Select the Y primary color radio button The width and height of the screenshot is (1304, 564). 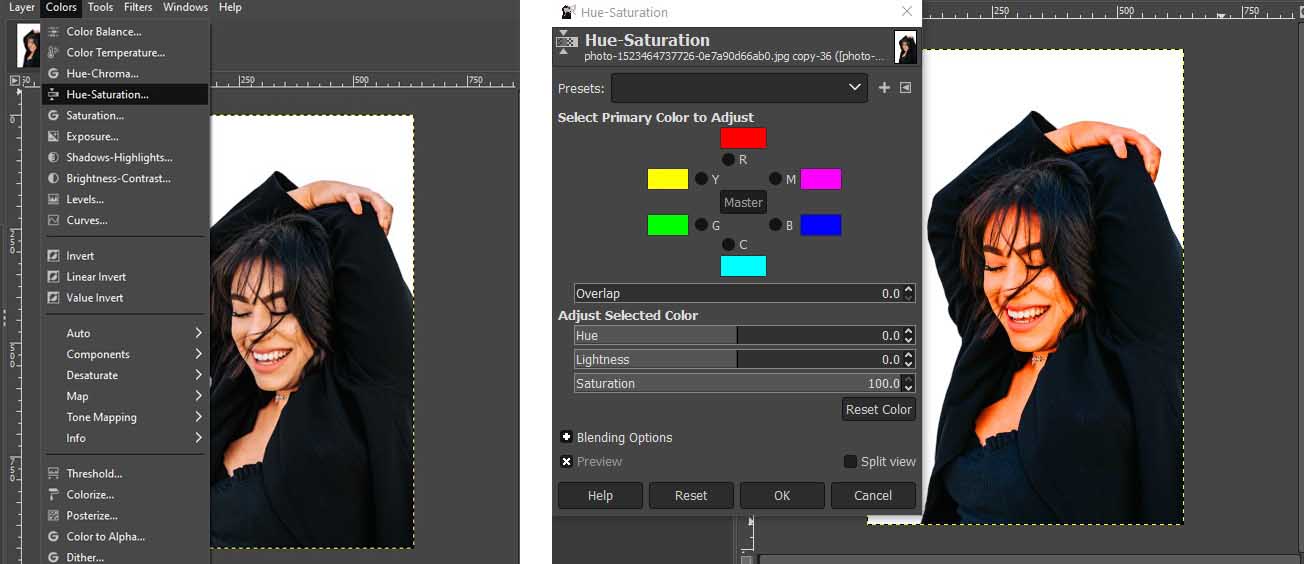click(x=701, y=179)
